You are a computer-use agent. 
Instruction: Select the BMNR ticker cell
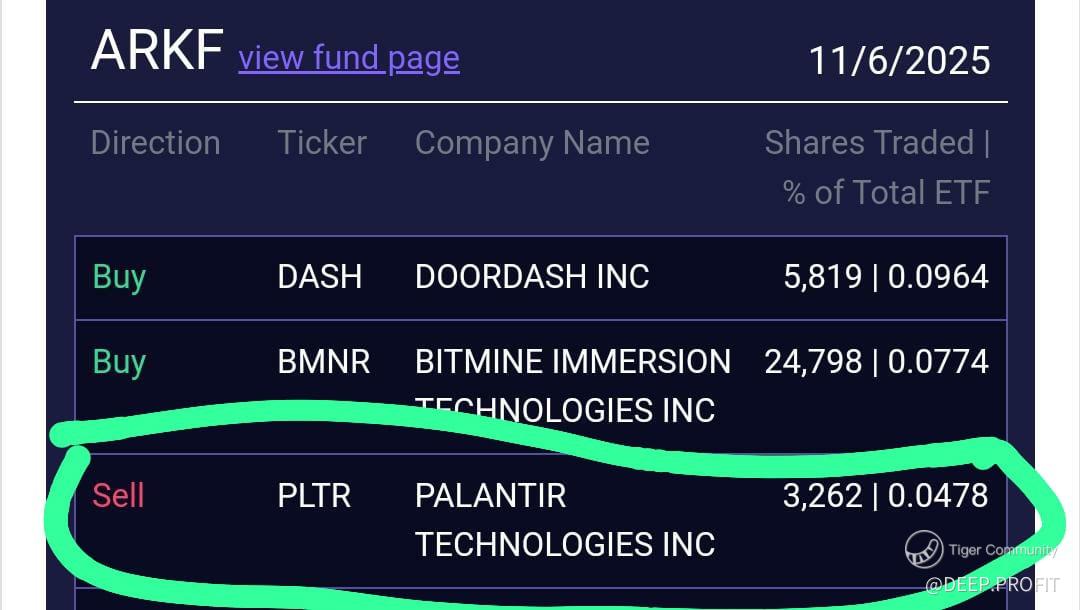click(x=323, y=361)
